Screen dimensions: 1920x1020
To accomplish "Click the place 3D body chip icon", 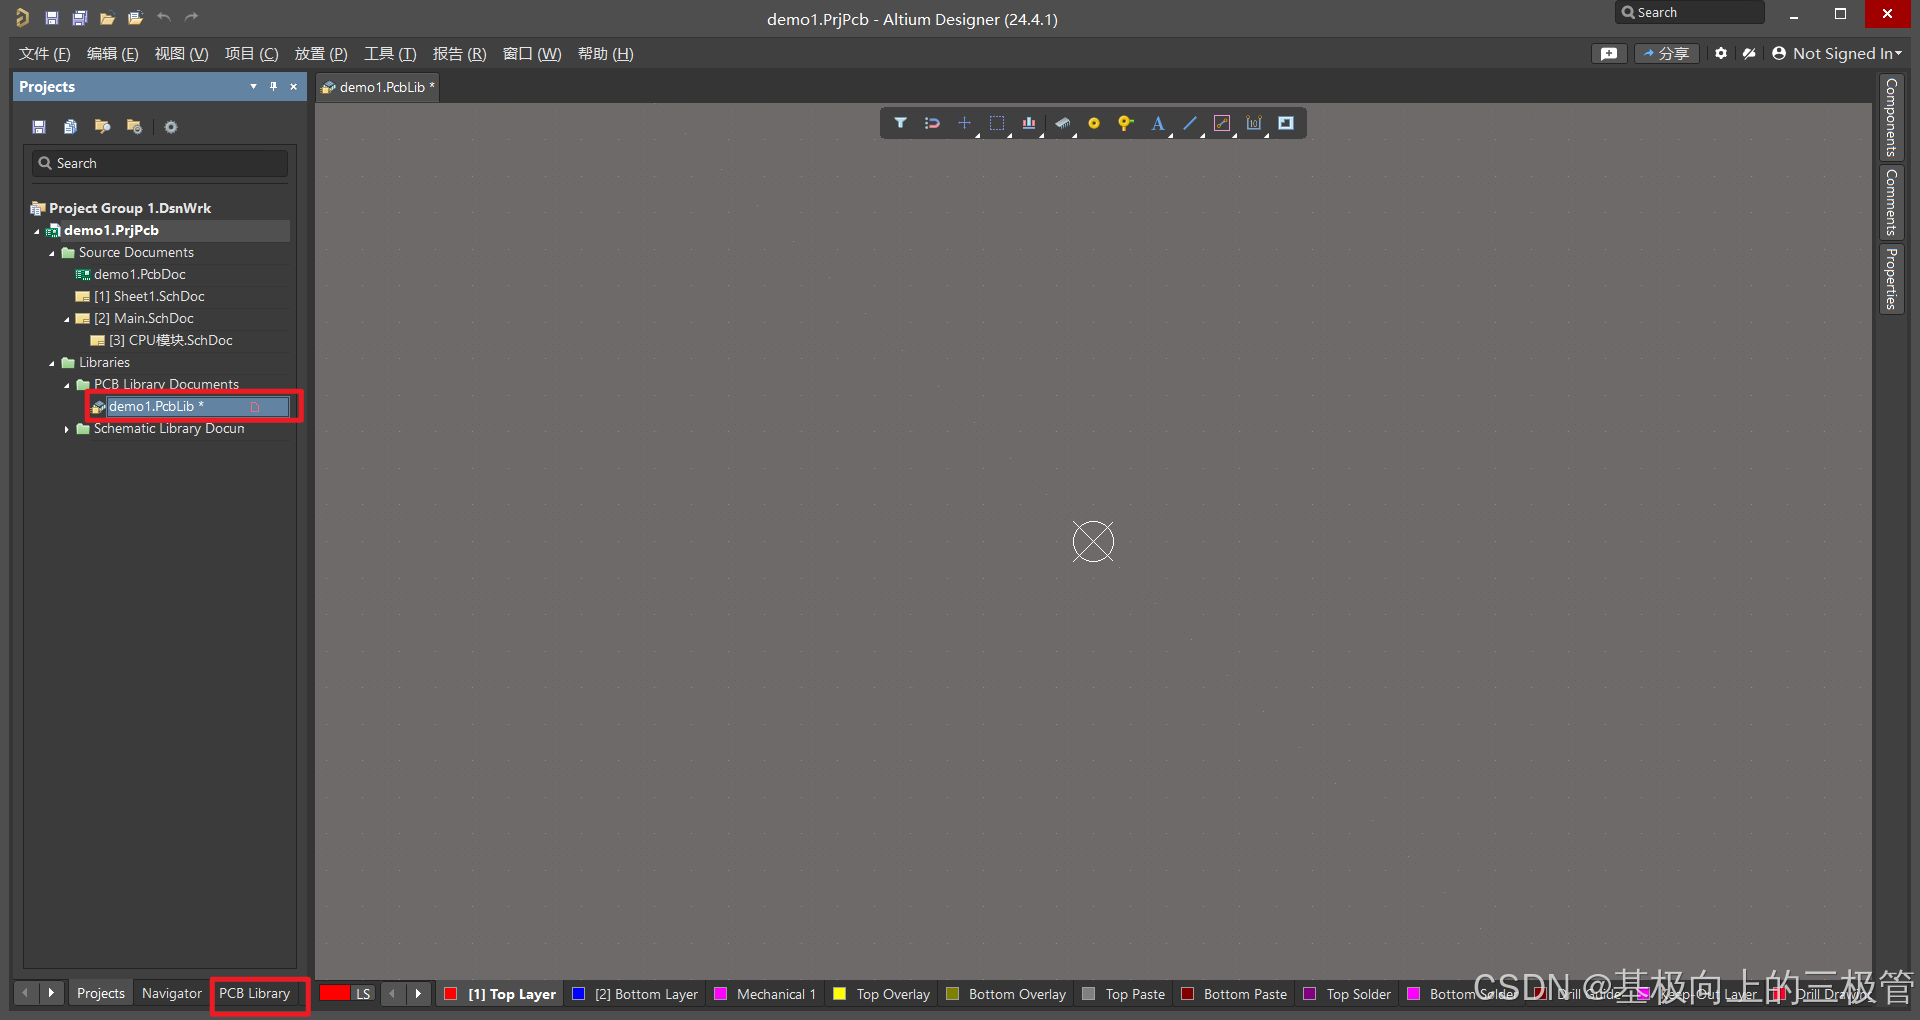I will (x=1062, y=123).
